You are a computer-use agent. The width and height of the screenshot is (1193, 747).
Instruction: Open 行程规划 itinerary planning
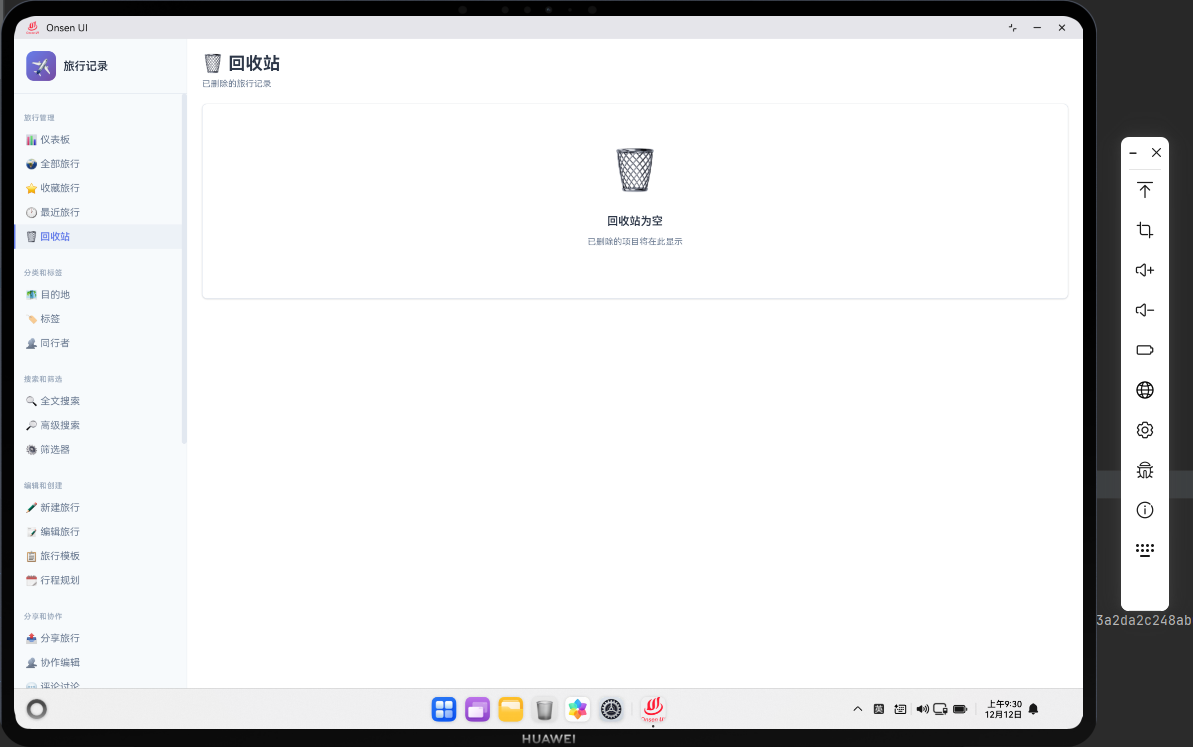coord(58,580)
